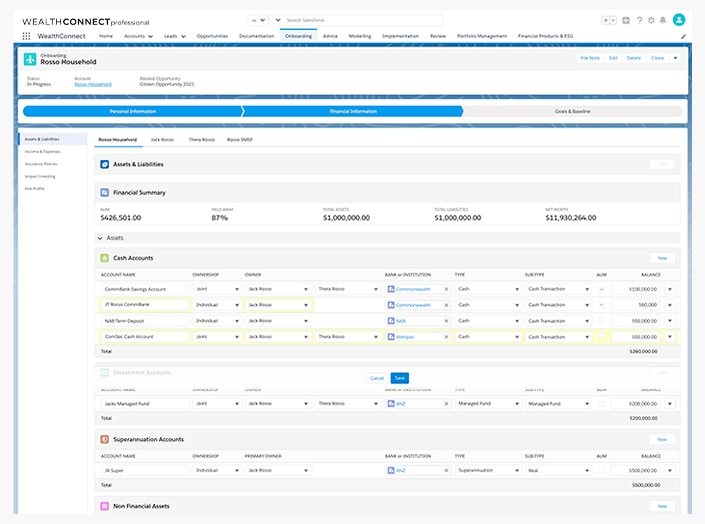
Task: Open Portfolio Management nav tab
Action: [x=482, y=36]
